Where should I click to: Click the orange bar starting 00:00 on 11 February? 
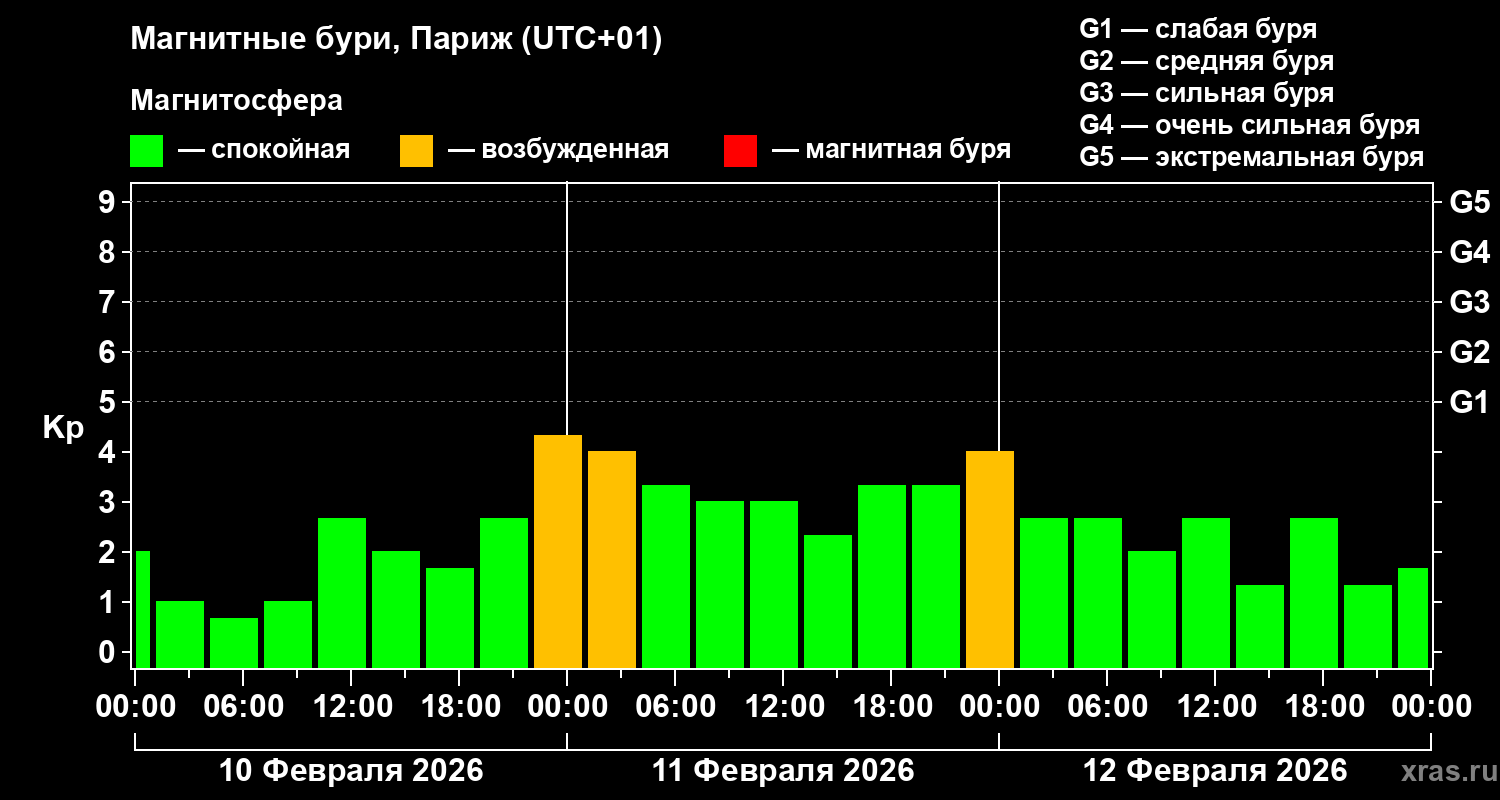click(x=612, y=559)
